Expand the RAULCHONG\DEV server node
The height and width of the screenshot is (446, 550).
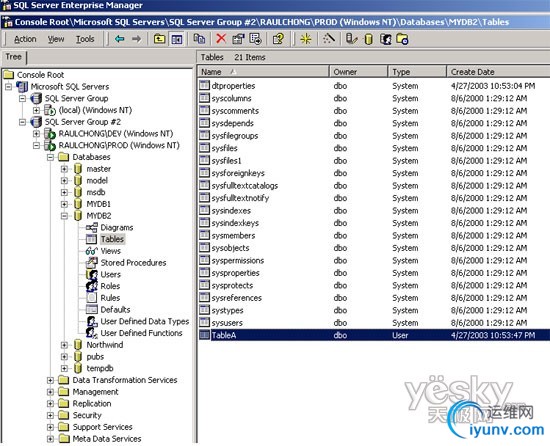coord(36,134)
